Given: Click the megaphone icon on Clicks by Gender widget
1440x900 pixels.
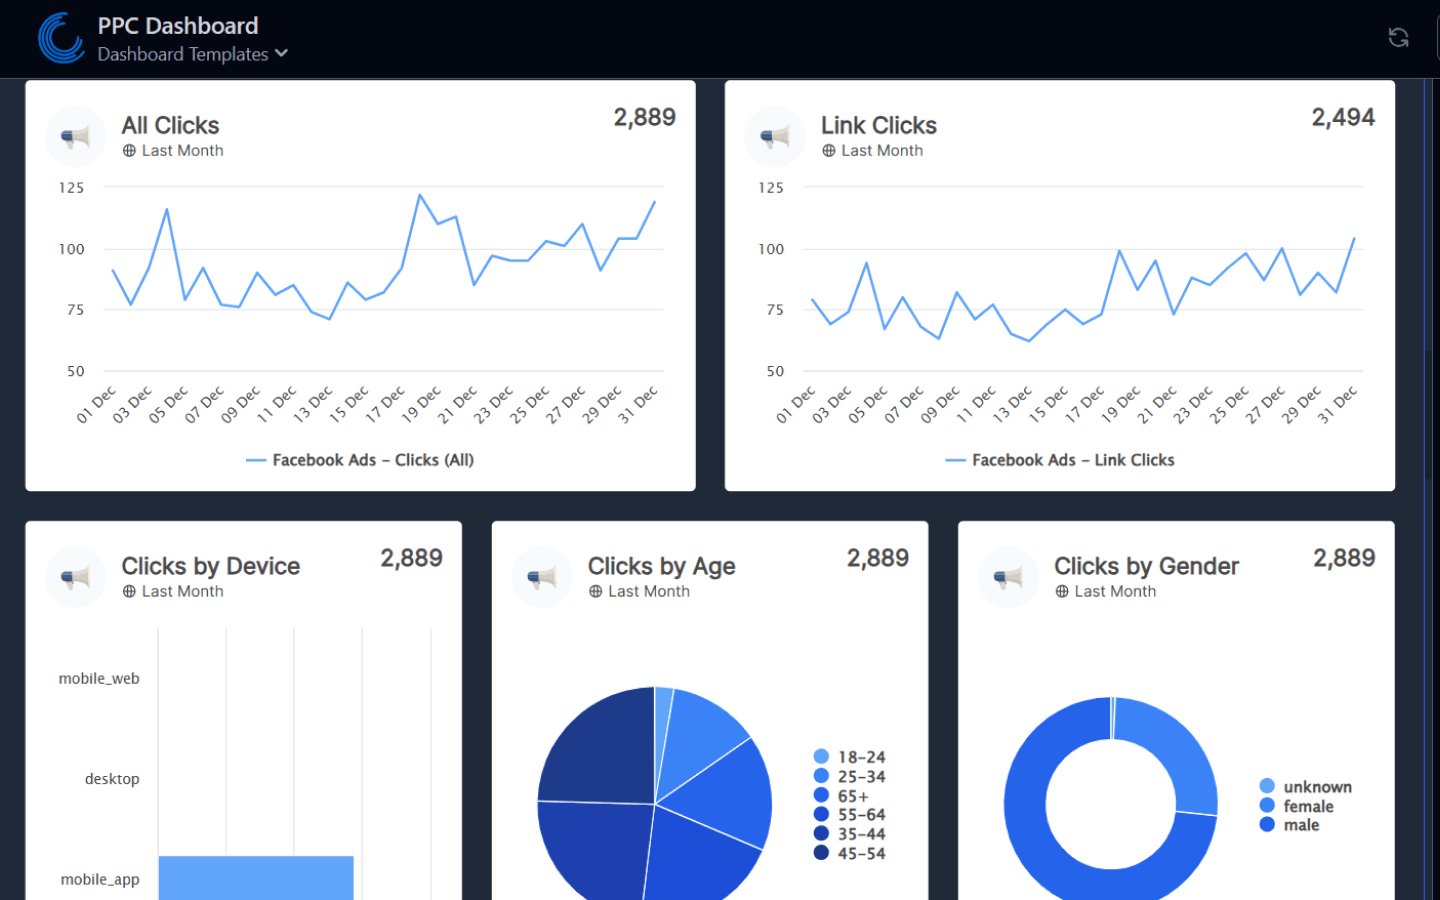Looking at the screenshot, I should [x=1008, y=577].
